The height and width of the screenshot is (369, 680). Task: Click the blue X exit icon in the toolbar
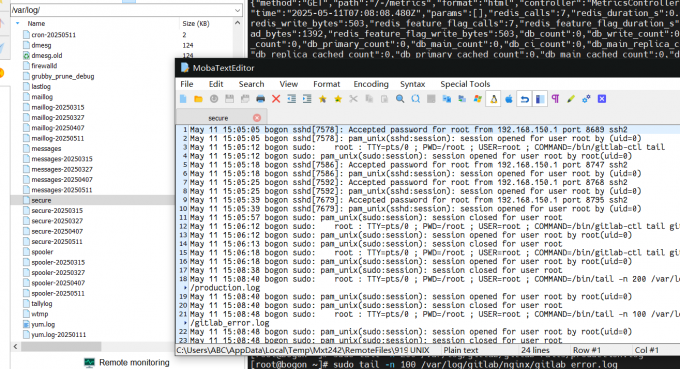pyautogui.click(x=602, y=99)
